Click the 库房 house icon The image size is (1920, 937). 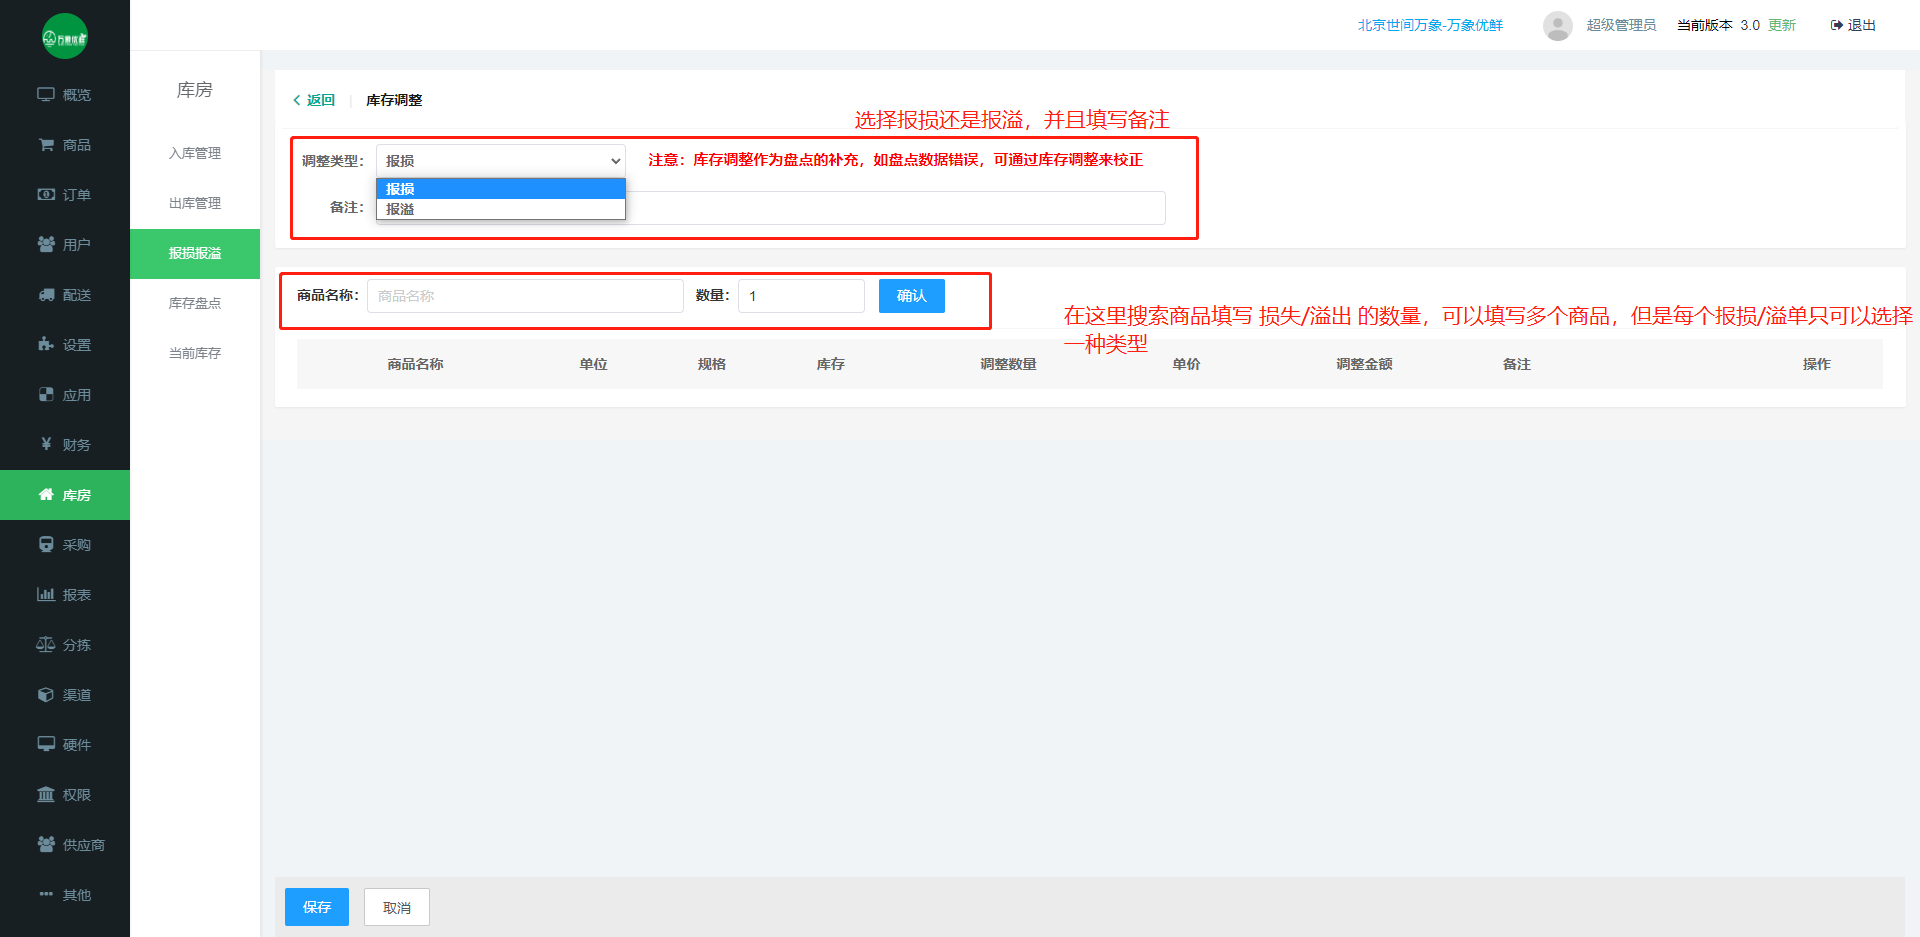pos(46,494)
